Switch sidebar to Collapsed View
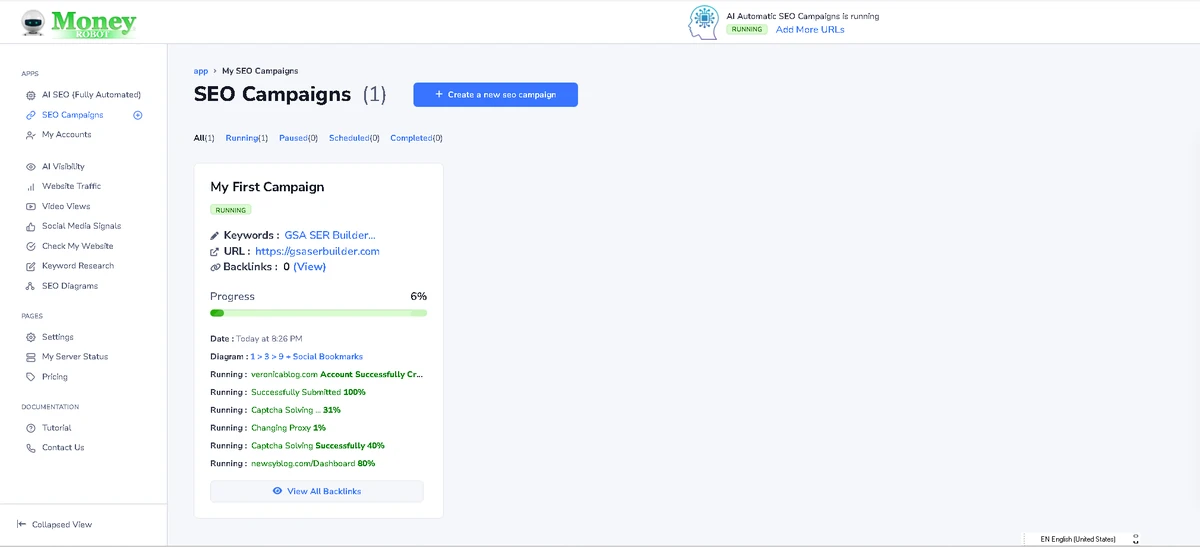 pos(62,524)
